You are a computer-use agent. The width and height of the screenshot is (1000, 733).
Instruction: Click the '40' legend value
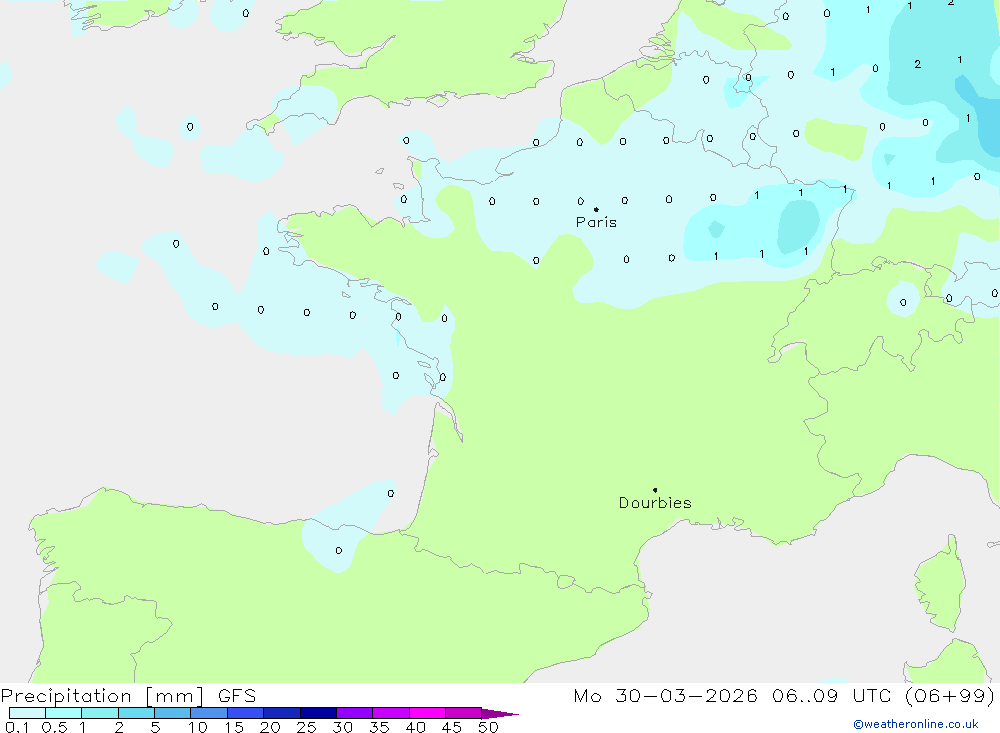pyautogui.click(x=415, y=727)
